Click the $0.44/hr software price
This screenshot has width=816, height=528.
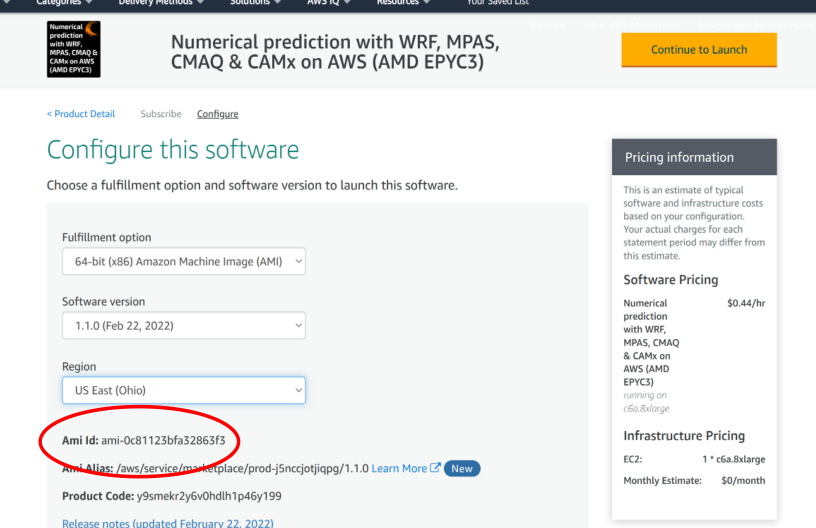tap(746, 303)
